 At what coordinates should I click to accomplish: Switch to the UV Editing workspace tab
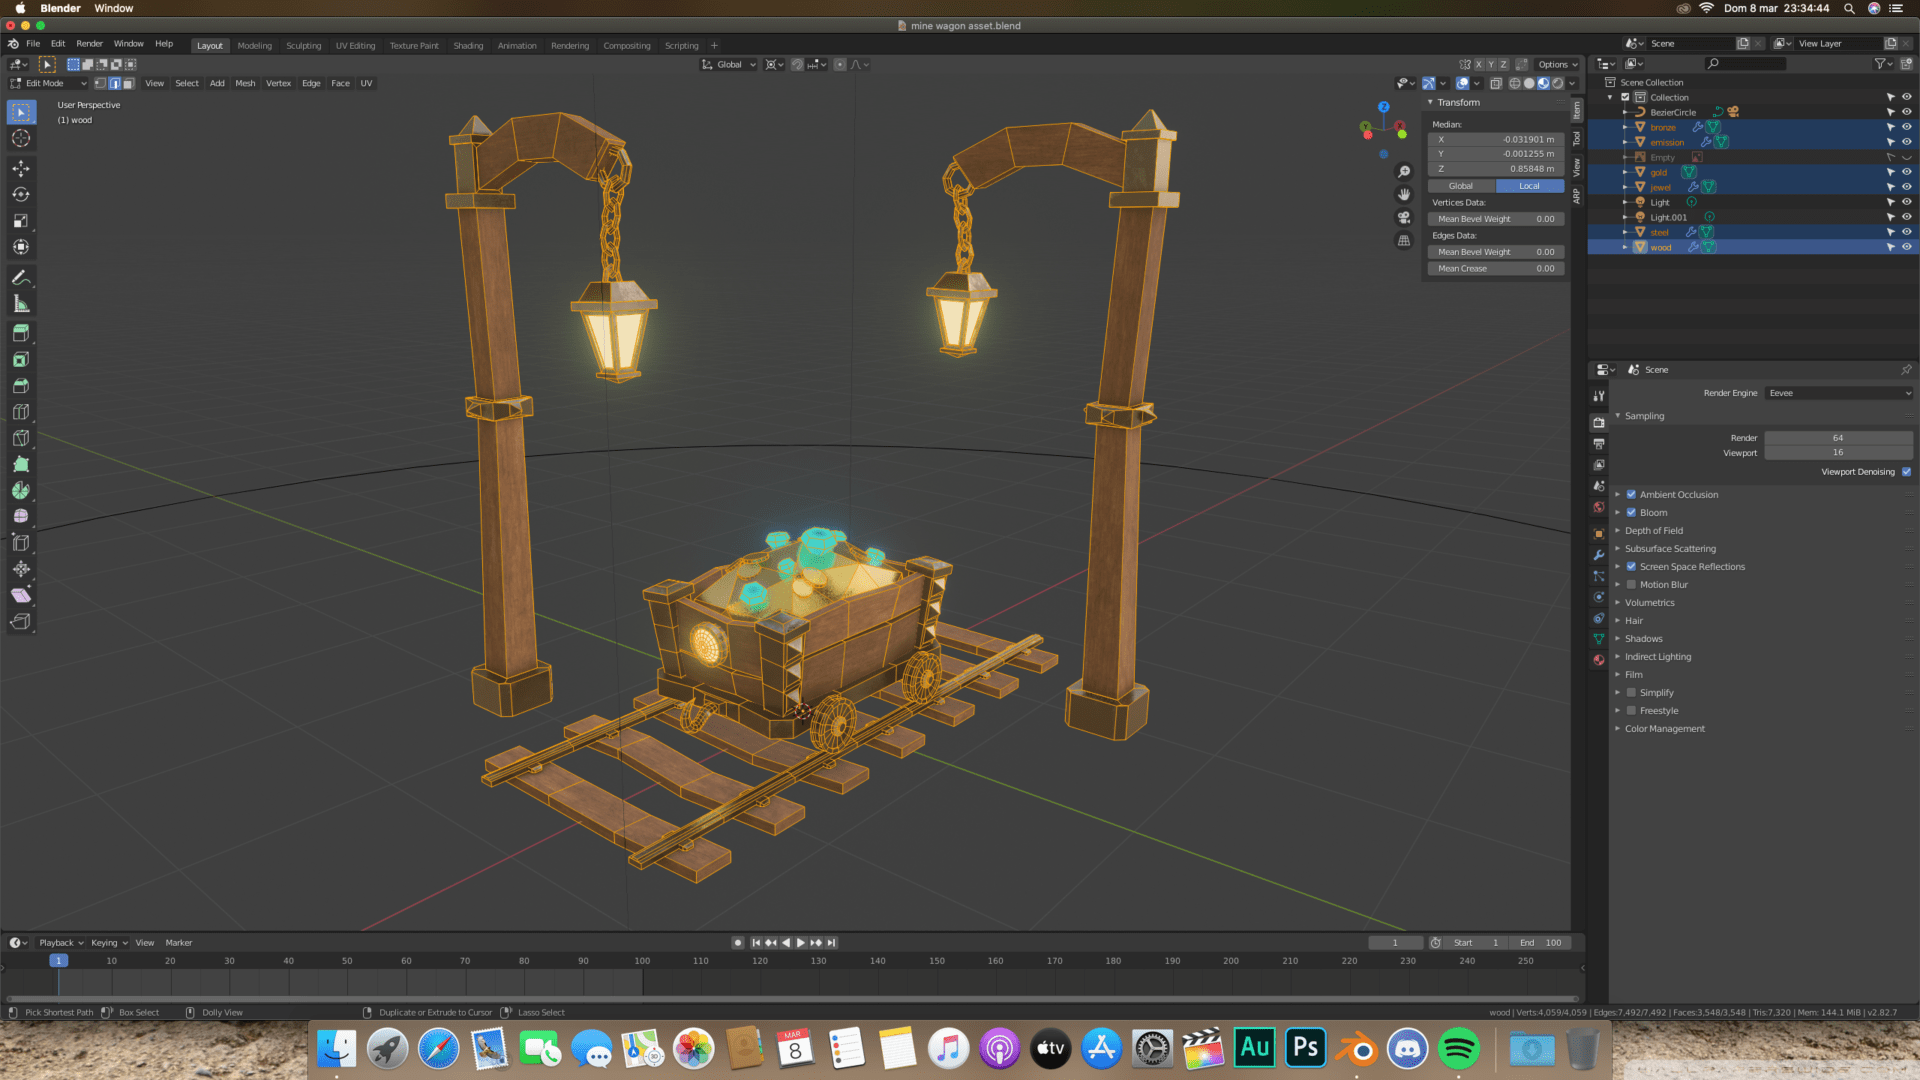355,45
